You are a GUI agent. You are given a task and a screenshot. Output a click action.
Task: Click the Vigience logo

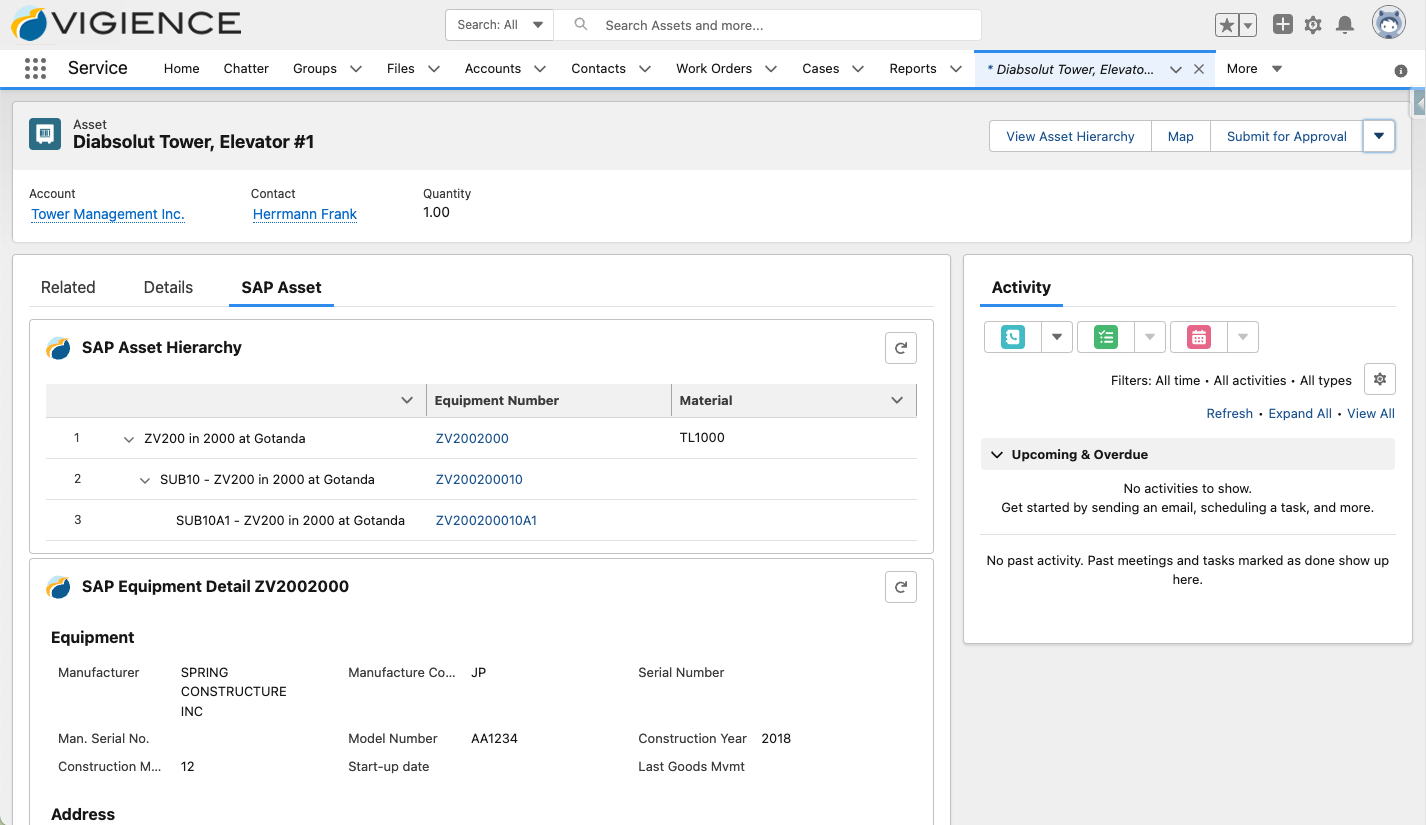coord(126,24)
